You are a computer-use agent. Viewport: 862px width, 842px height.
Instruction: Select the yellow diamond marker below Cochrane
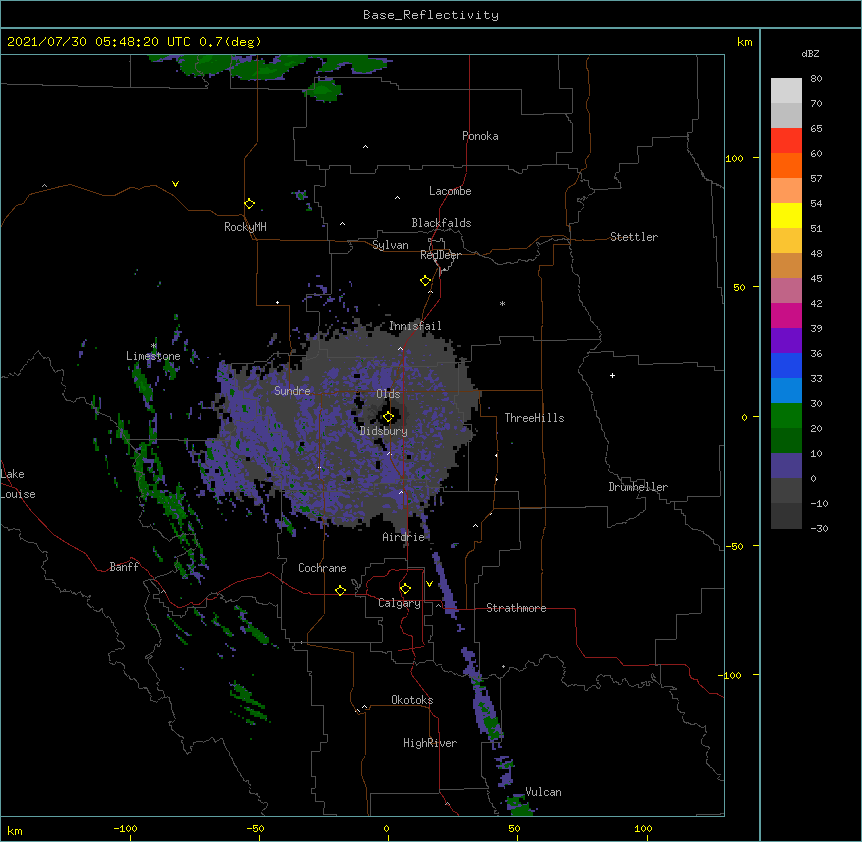340,590
